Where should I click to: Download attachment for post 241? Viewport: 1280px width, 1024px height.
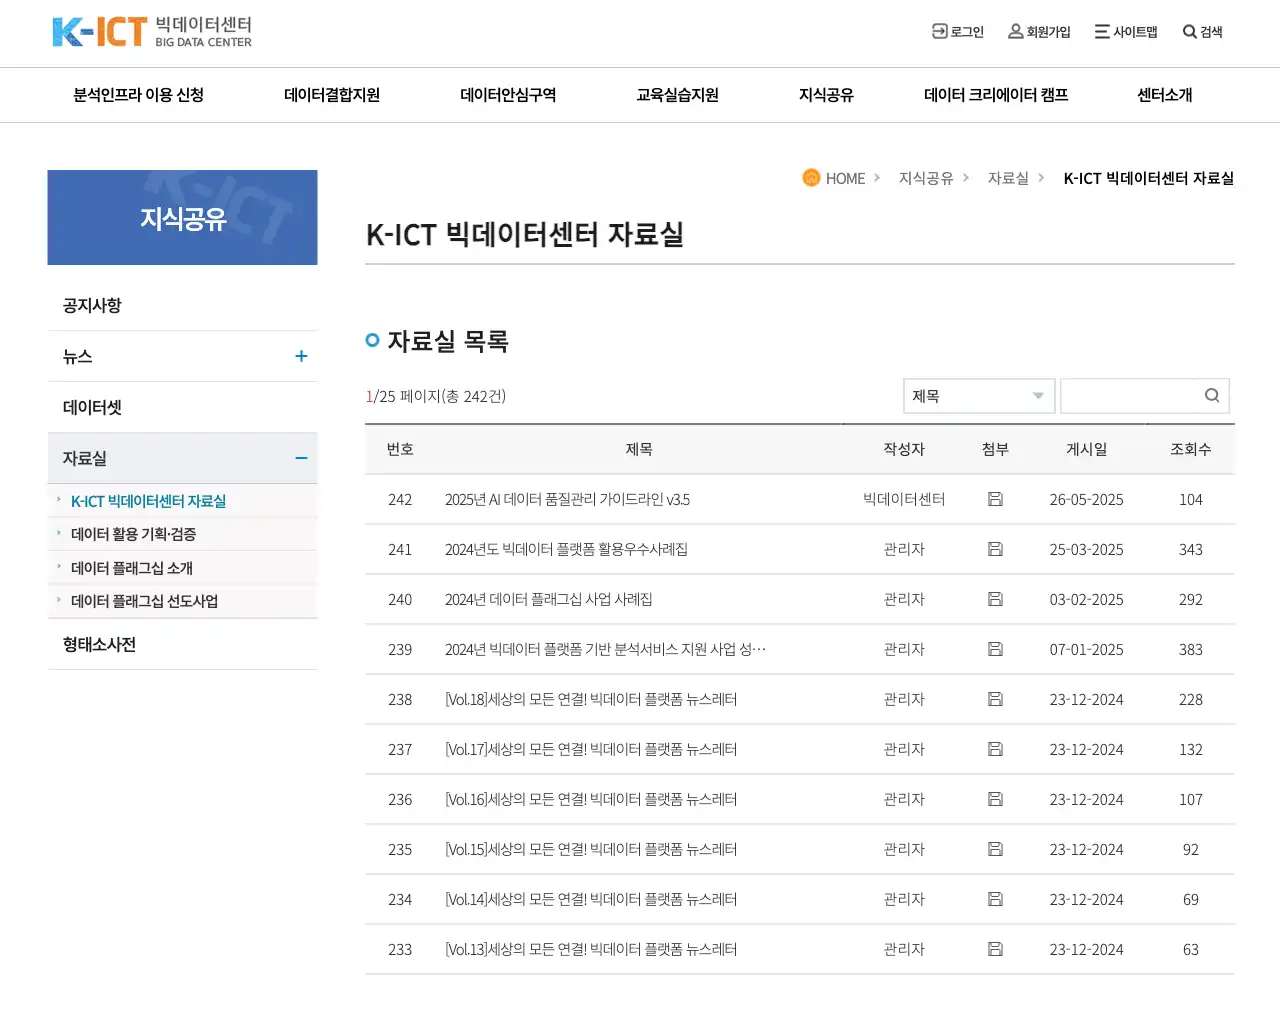tap(995, 549)
